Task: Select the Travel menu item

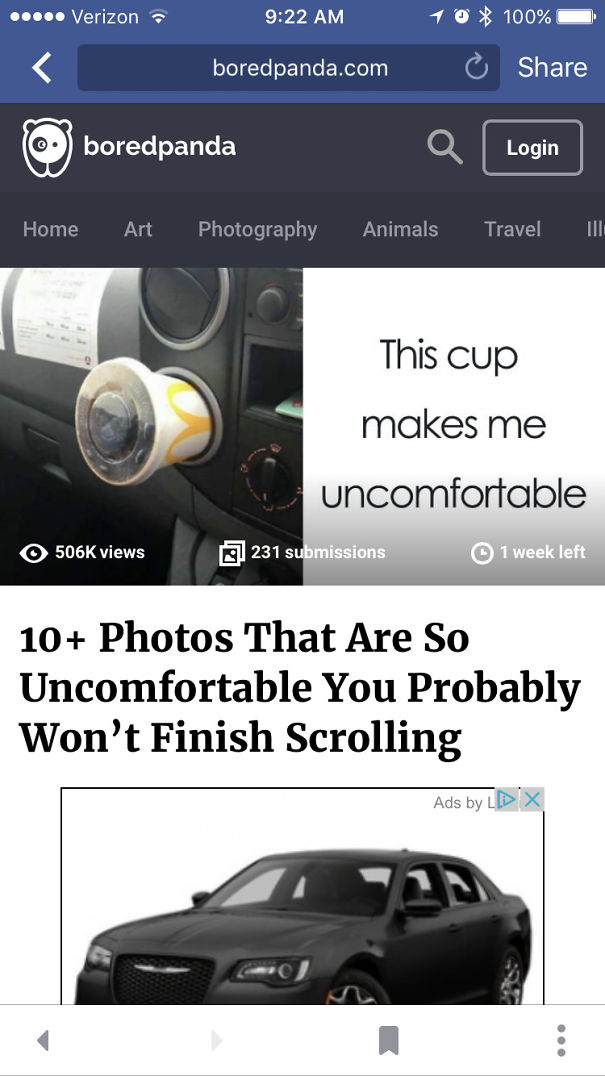Action: [512, 229]
